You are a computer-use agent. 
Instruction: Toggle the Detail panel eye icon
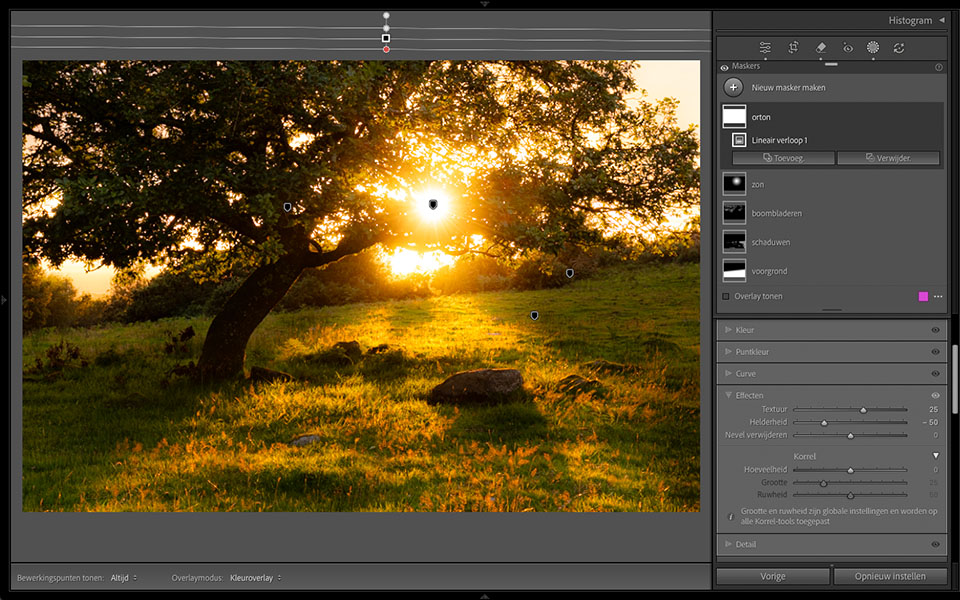tap(935, 544)
